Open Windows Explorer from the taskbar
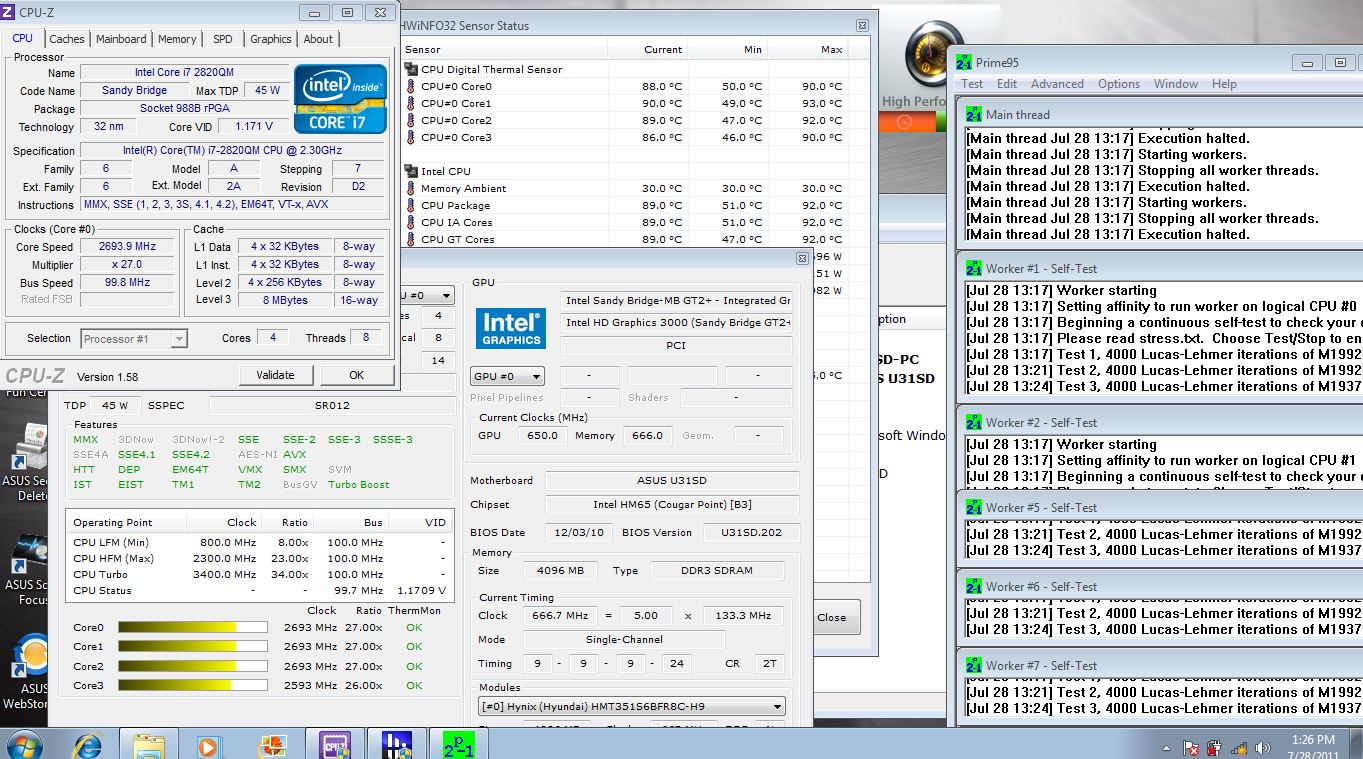 click(x=149, y=745)
